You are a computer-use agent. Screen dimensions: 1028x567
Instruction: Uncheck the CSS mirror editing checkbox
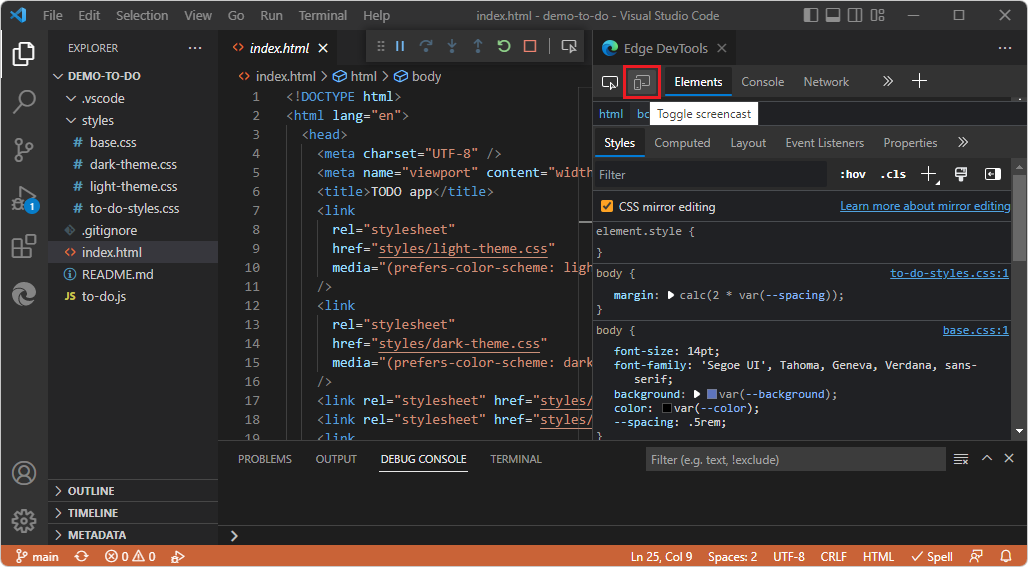click(x=607, y=207)
